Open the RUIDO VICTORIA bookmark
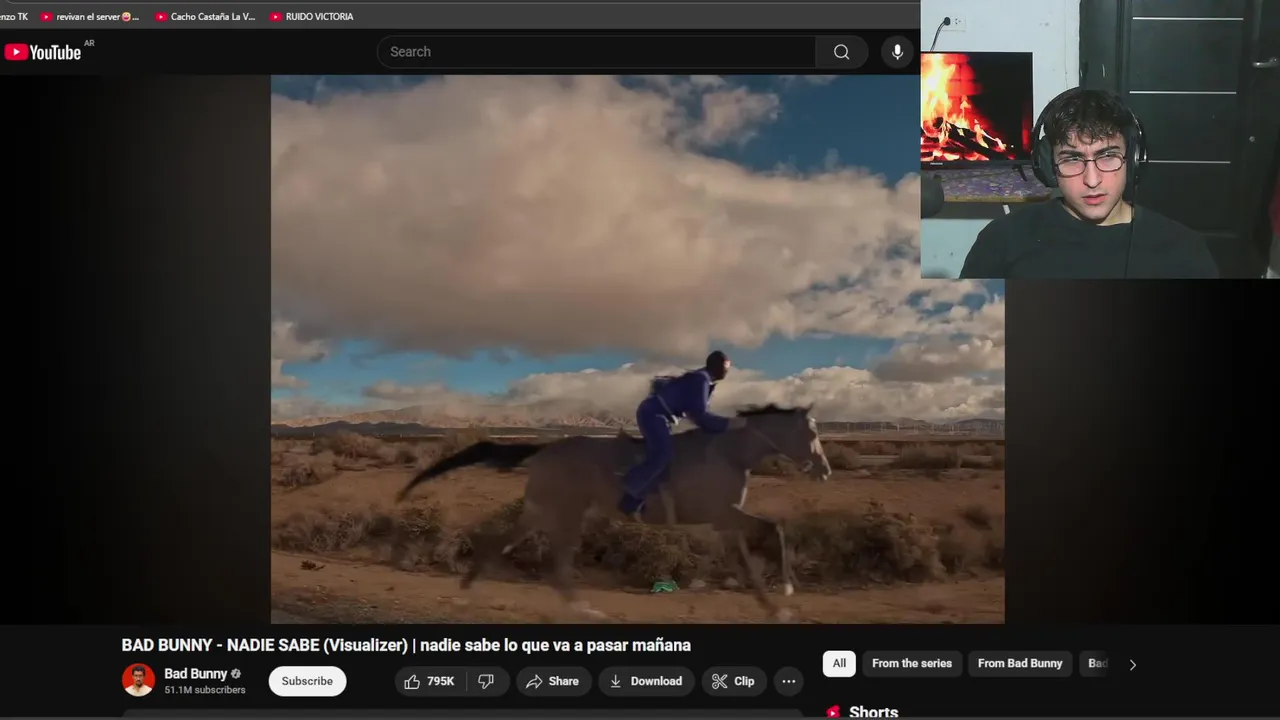Viewport: 1280px width, 720px height. pos(312,16)
